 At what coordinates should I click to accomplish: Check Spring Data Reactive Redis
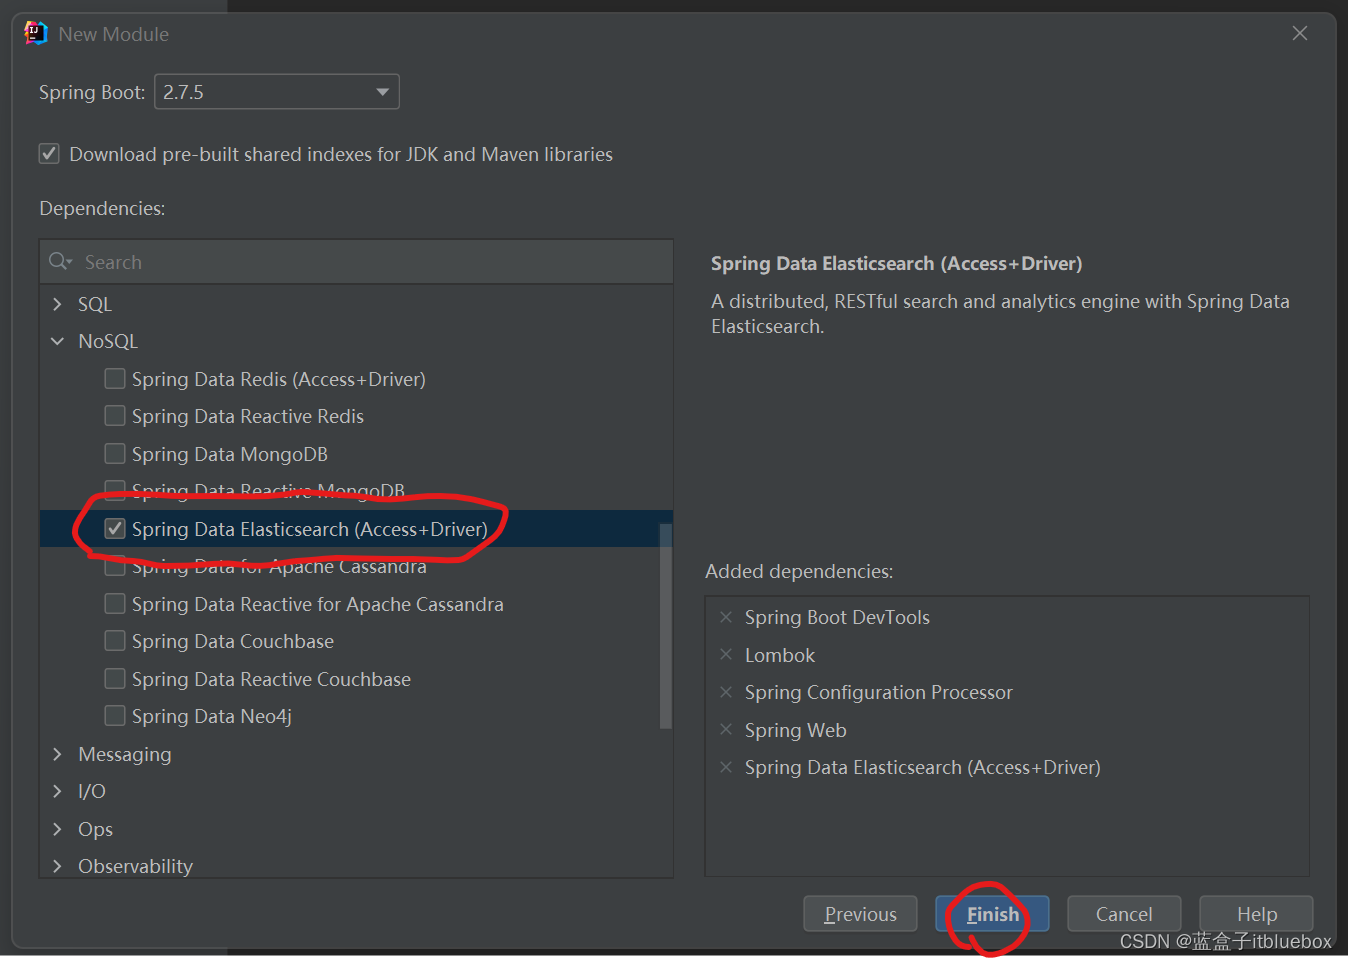(x=115, y=415)
